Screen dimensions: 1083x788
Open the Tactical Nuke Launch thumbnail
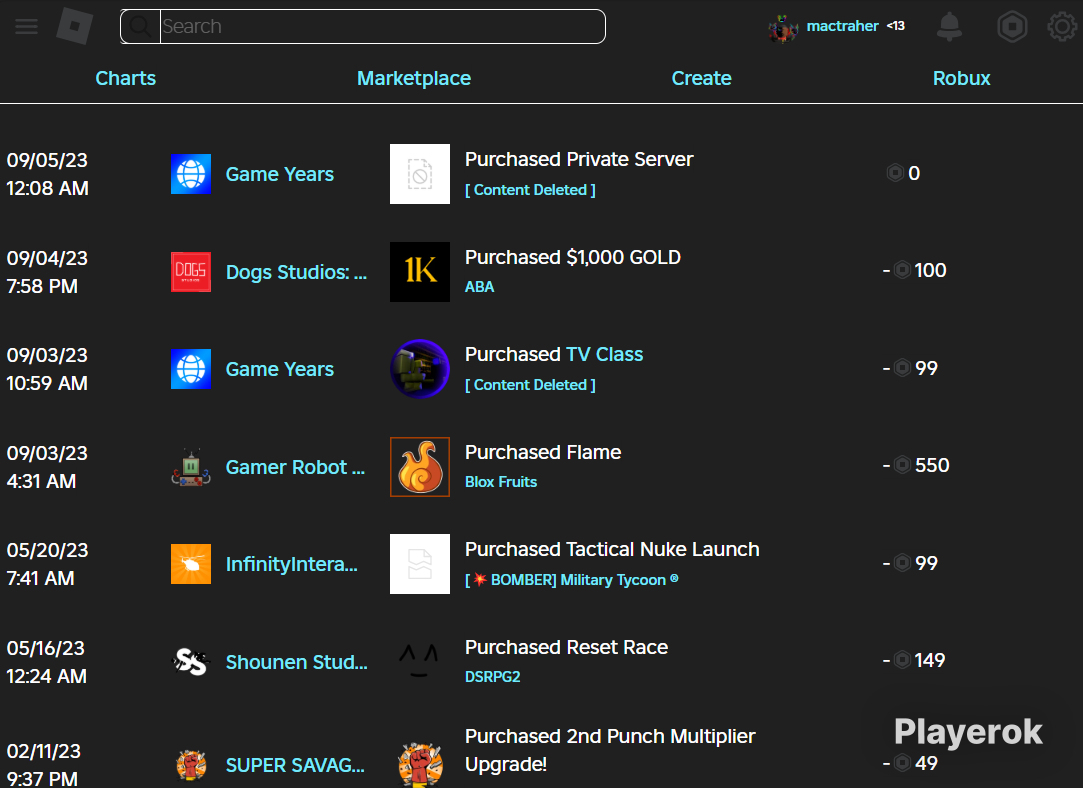tap(420, 564)
